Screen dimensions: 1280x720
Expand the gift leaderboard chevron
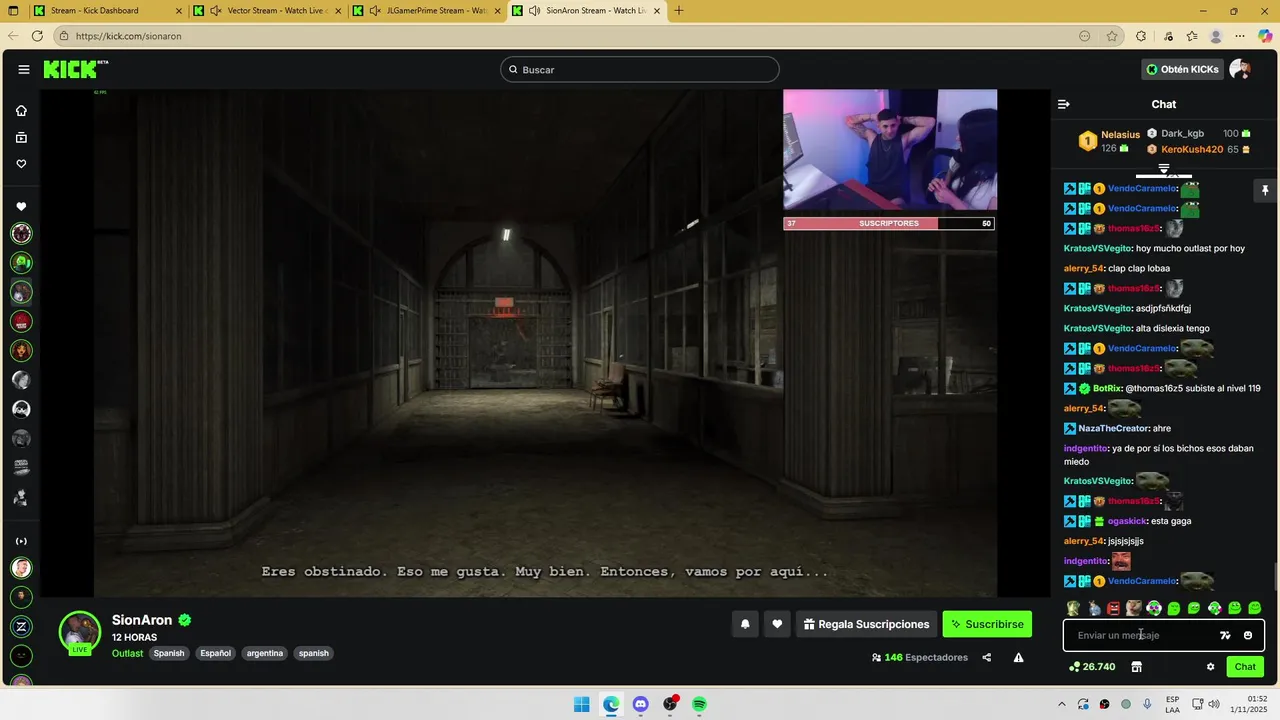(x=1164, y=168)
